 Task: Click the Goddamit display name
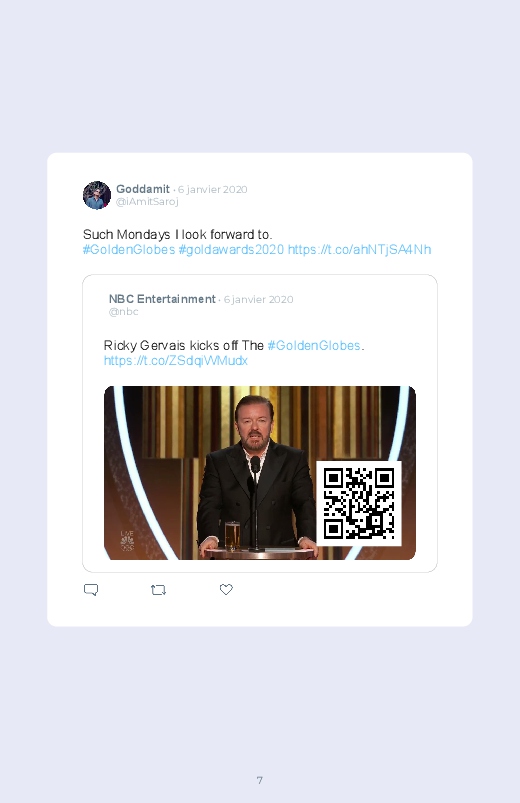point(143,189)
